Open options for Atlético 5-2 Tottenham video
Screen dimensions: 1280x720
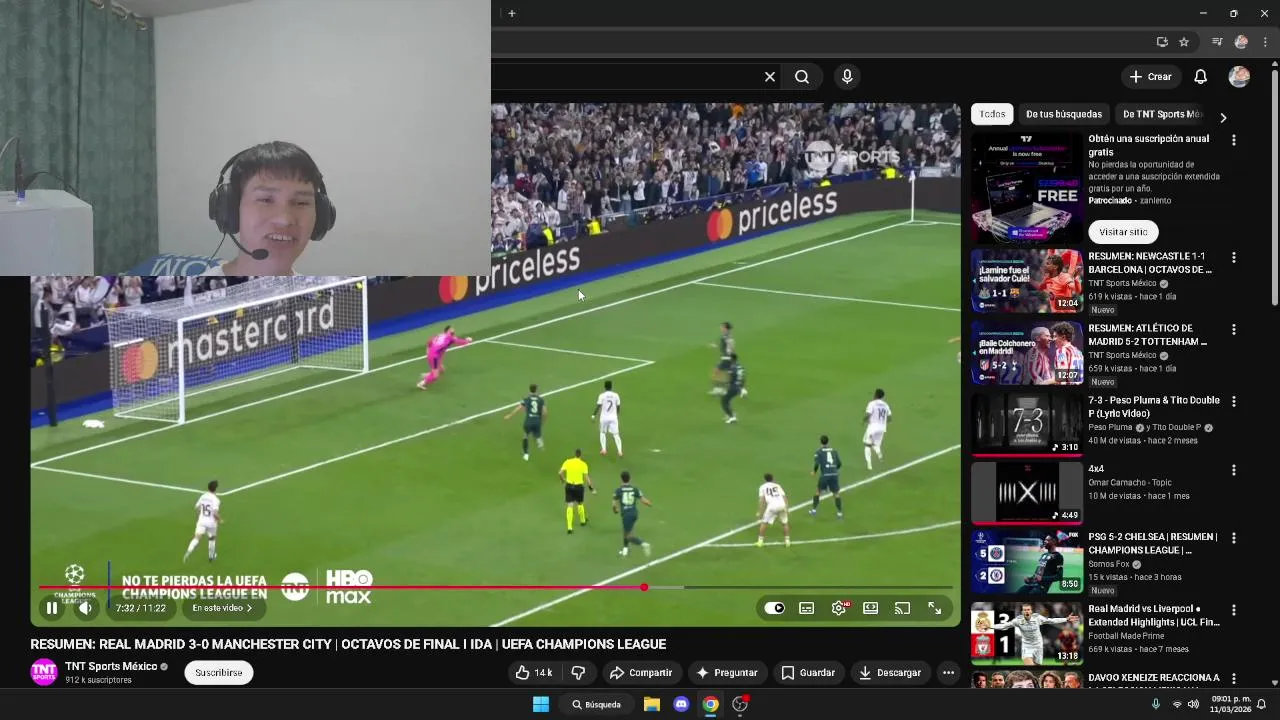pyautogui.click(x=1234, y=330)
